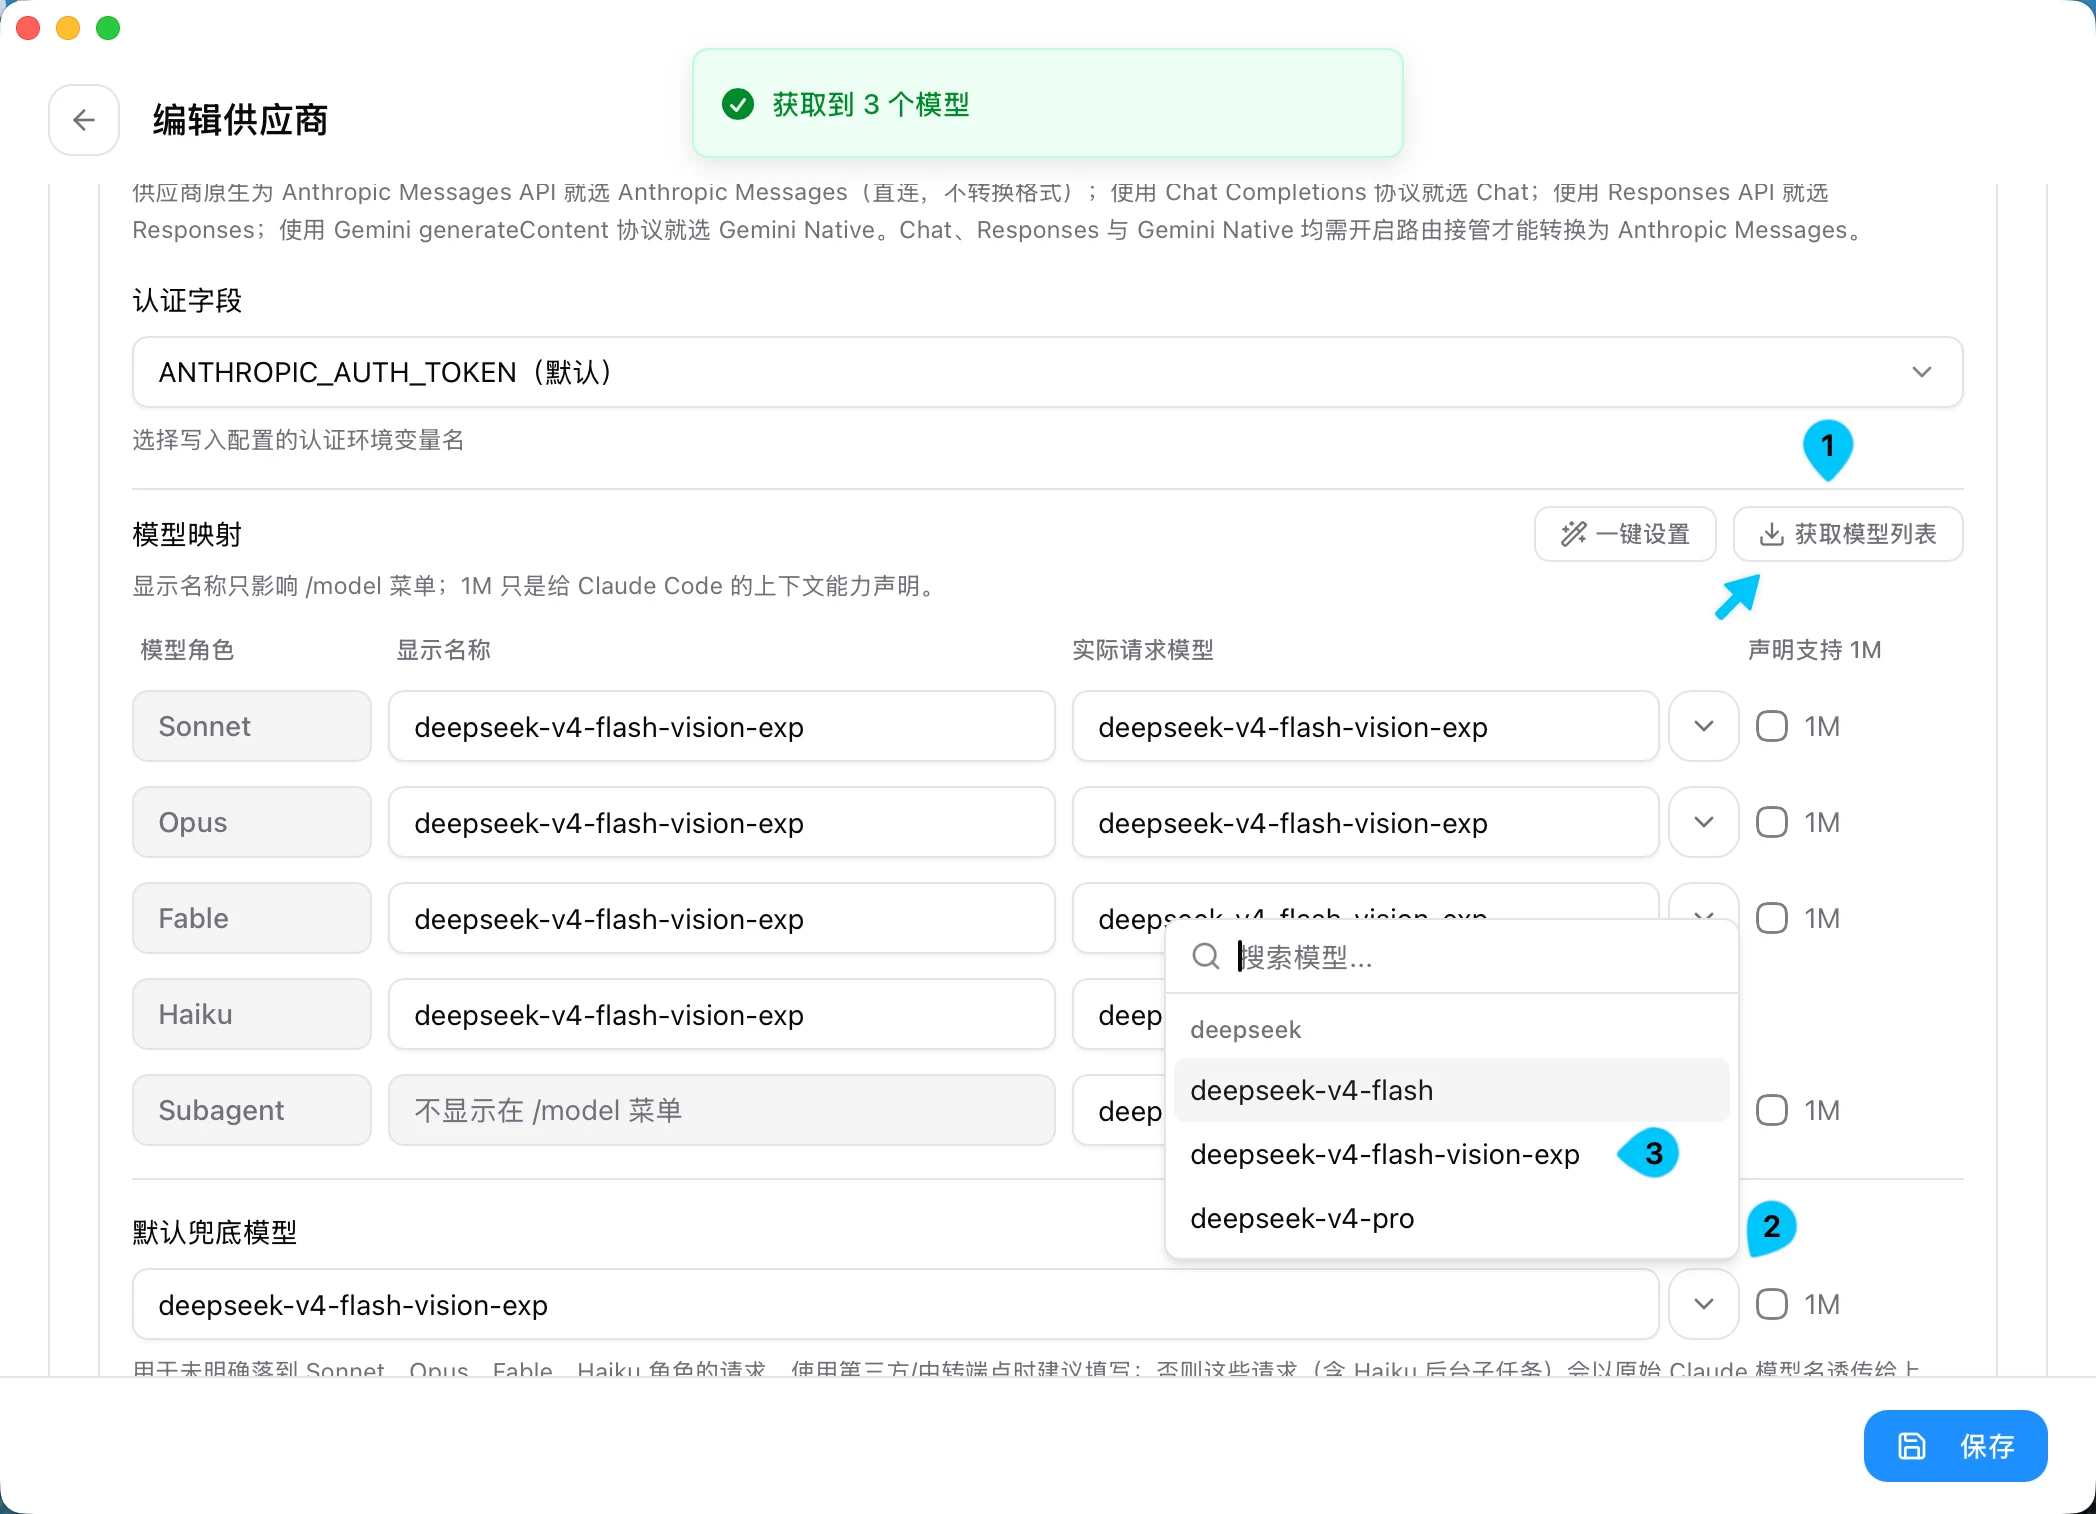This screenshot has height=1514, width=2096.
Task: Select deepseek-v4-flash-vision-exp from the model list
Action: tap(1451, 1154)
